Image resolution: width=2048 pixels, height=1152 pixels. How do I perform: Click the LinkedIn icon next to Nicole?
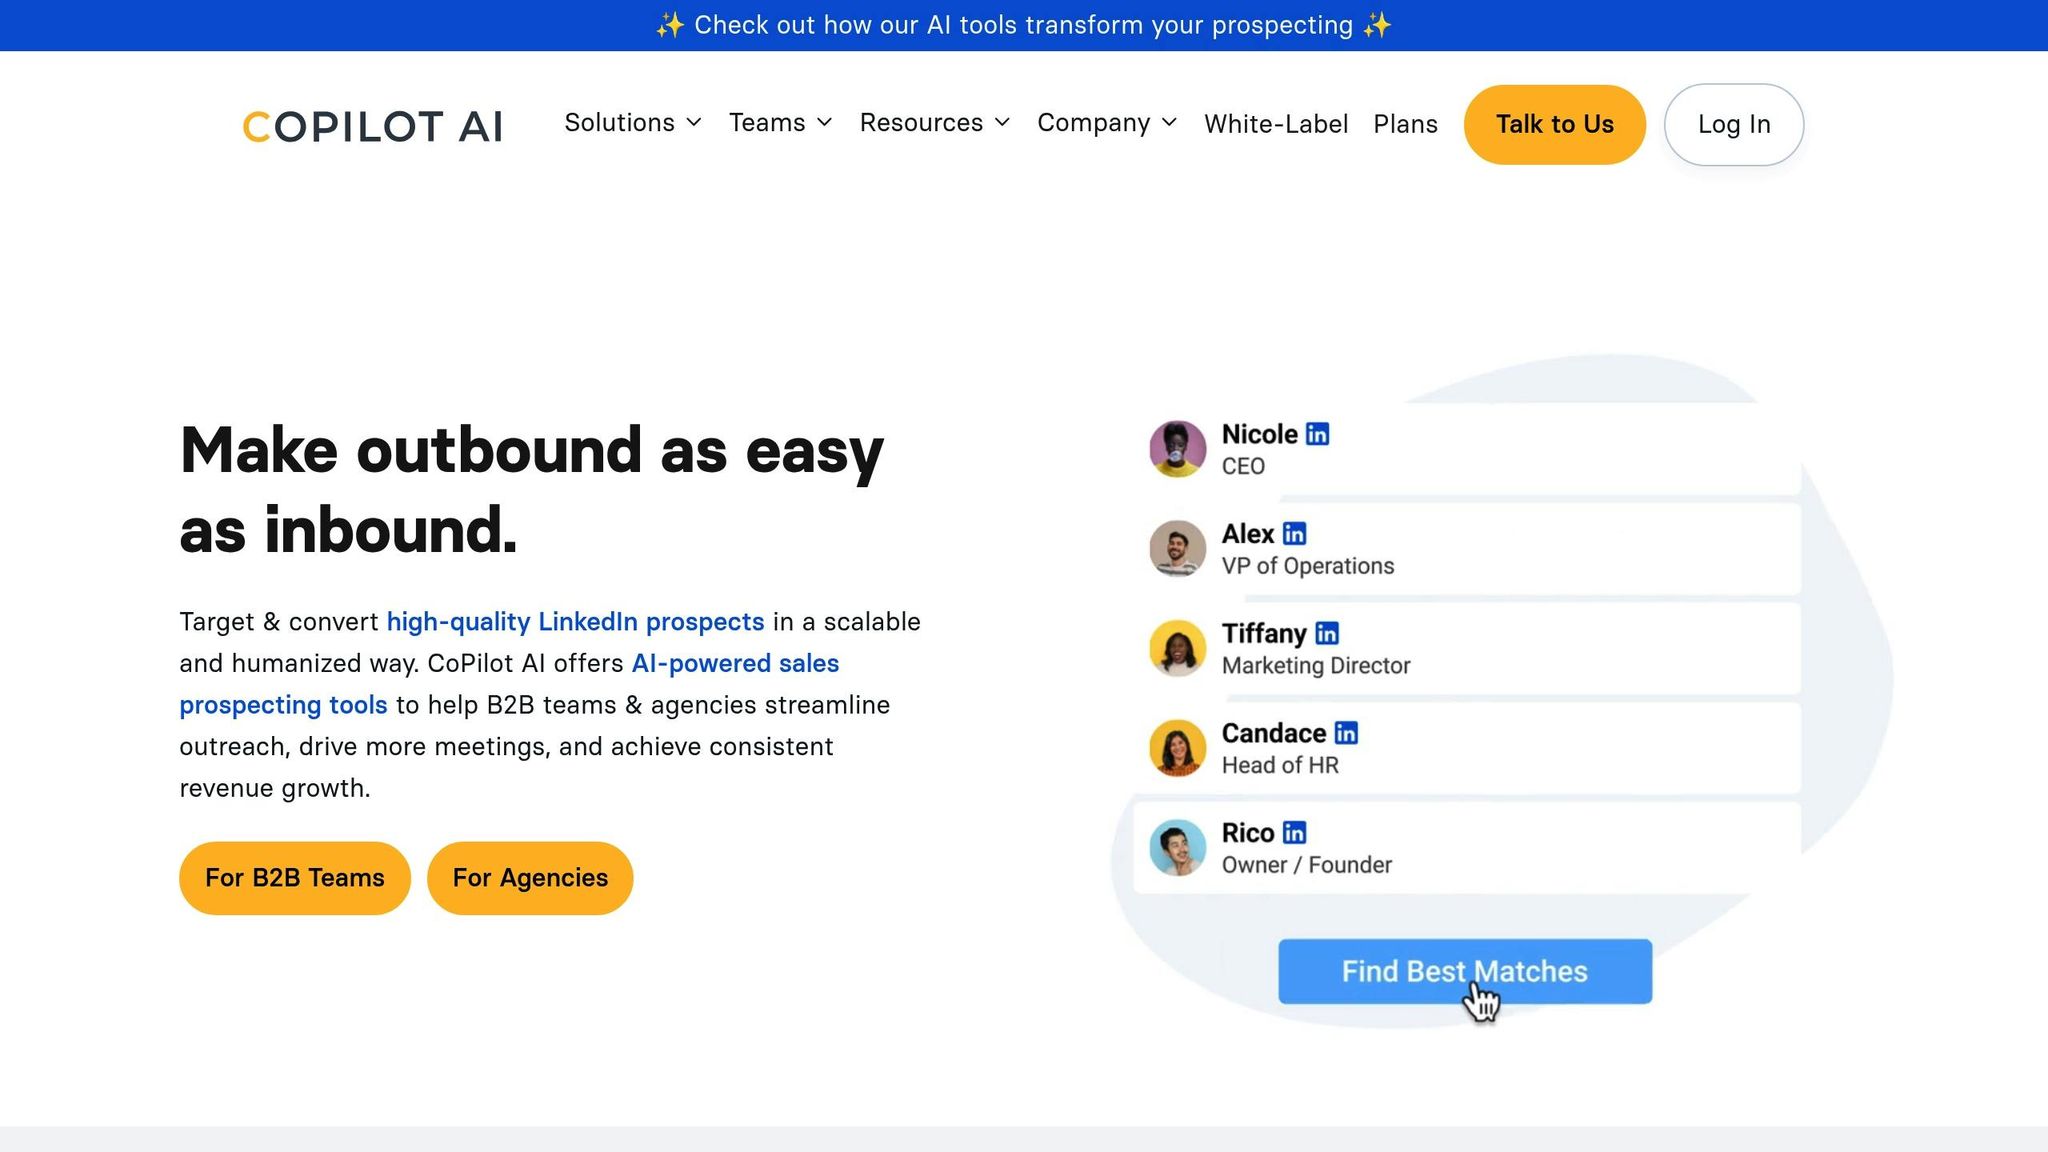(1317, 434)
